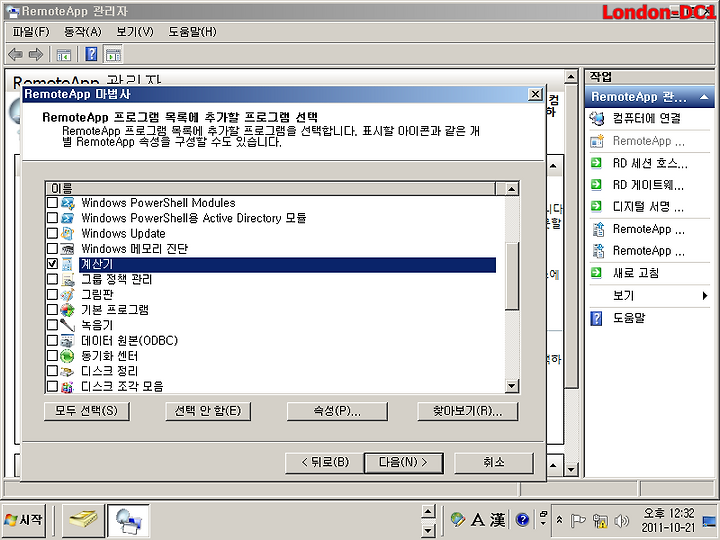Check the Active Directory 모듈 checkbox
The image size is (720, 540).
point(52,218)
